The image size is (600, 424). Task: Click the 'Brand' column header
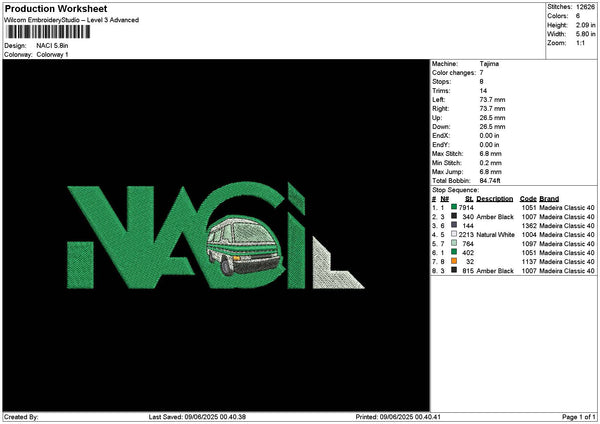pyautogui.click(x=549, y=199)
